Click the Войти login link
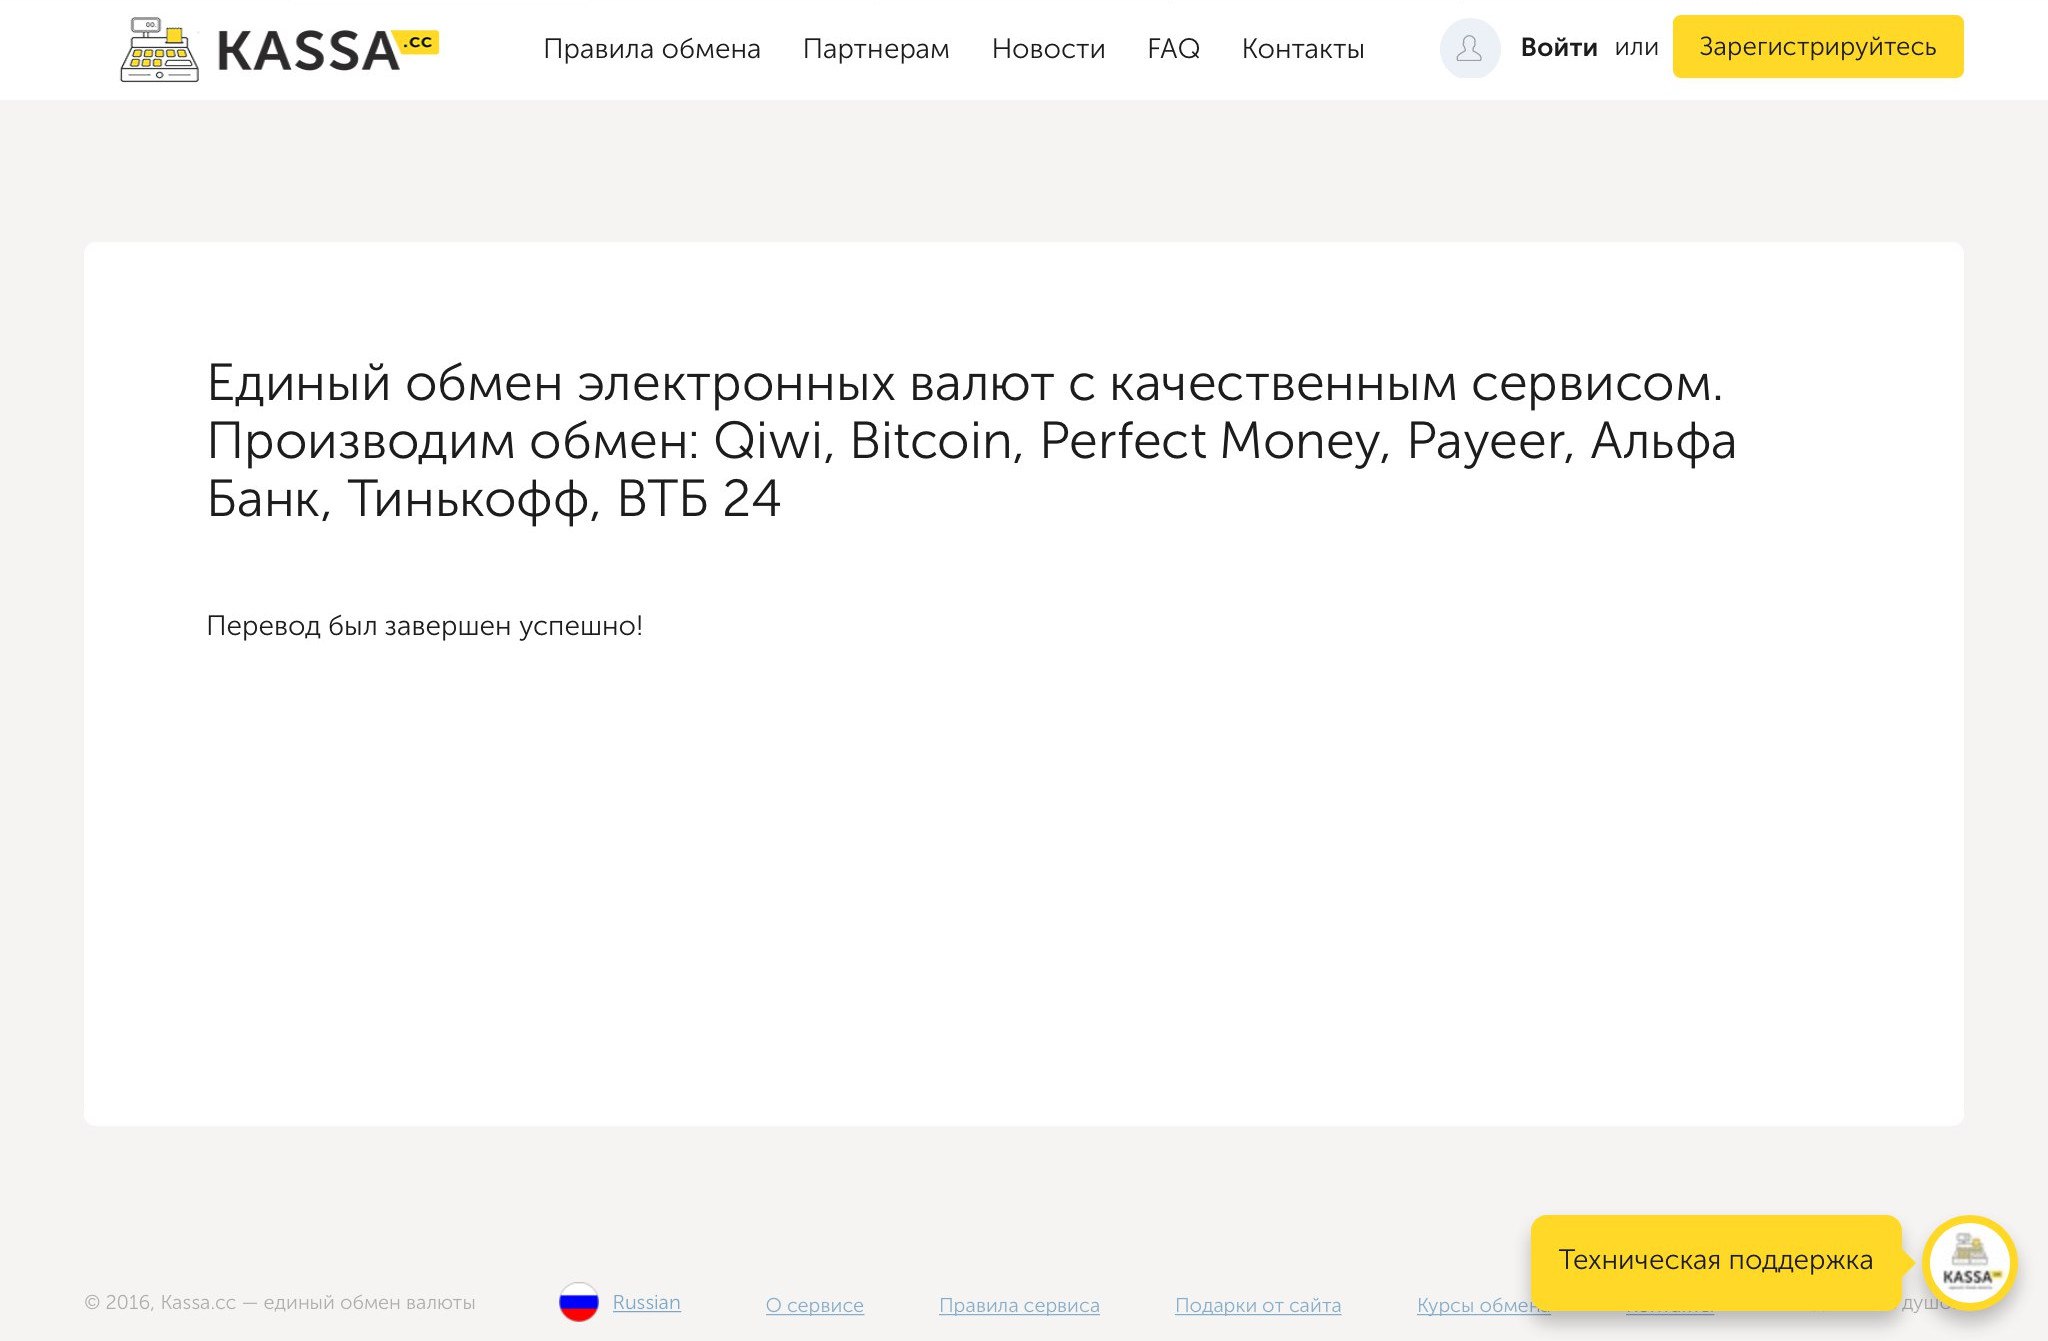 (1558, 47)
